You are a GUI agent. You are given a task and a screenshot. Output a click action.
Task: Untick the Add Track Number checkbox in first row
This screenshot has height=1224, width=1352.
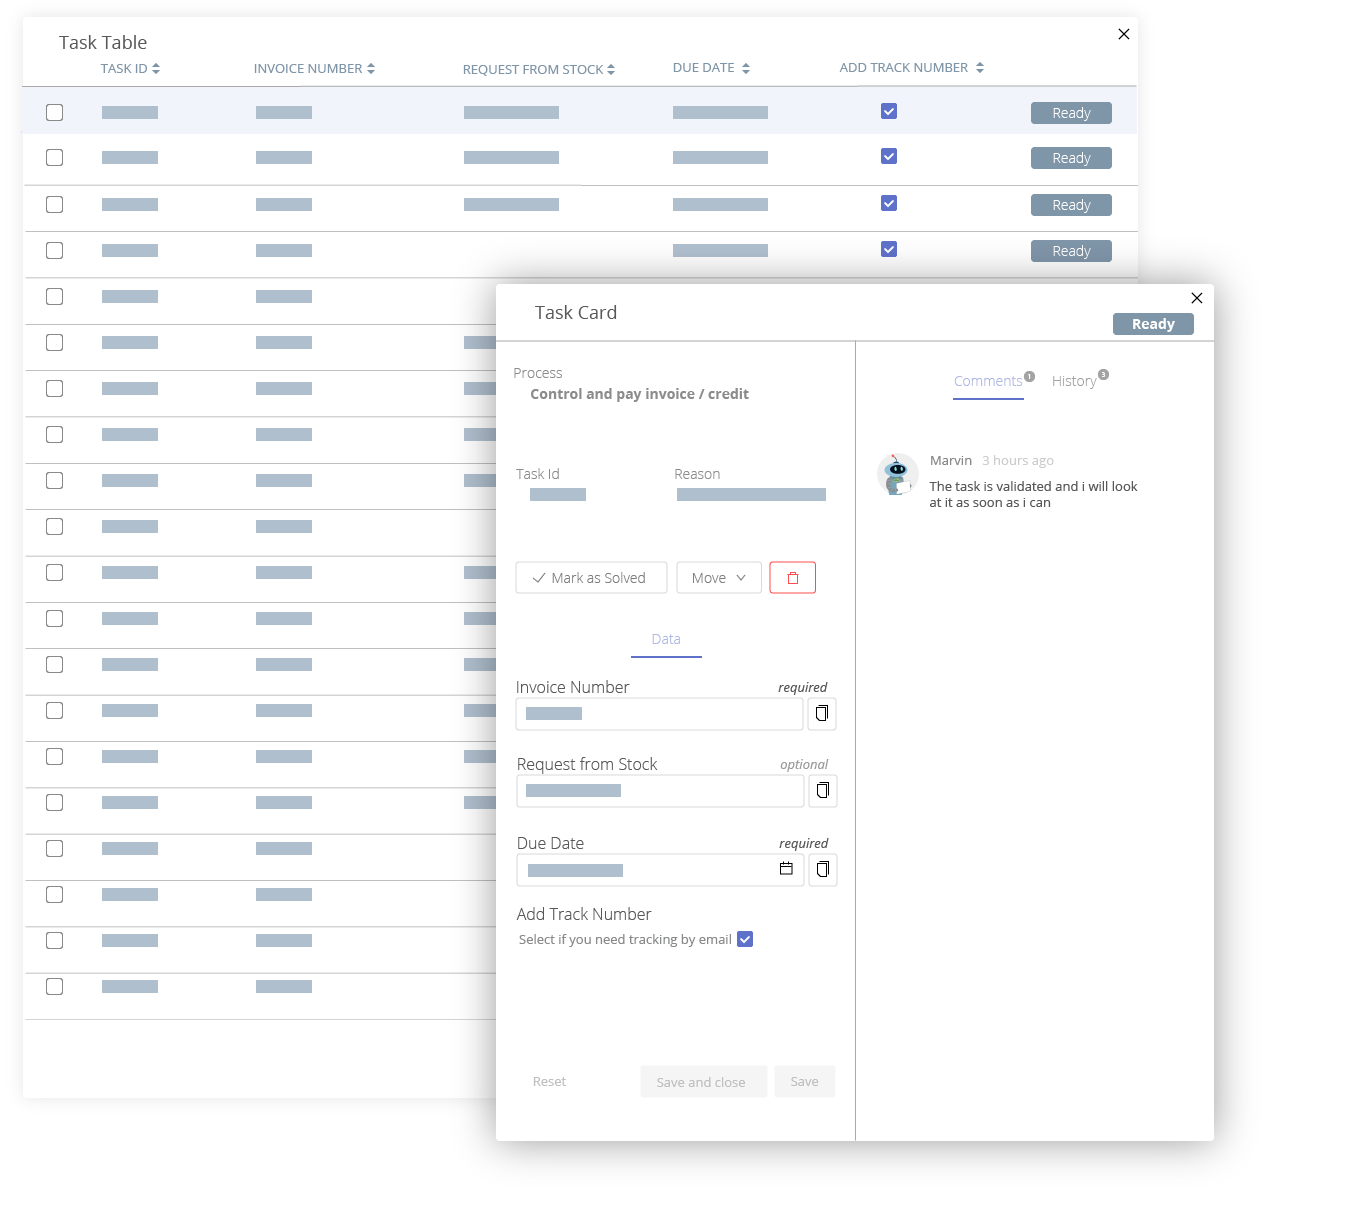coord(889,111)
